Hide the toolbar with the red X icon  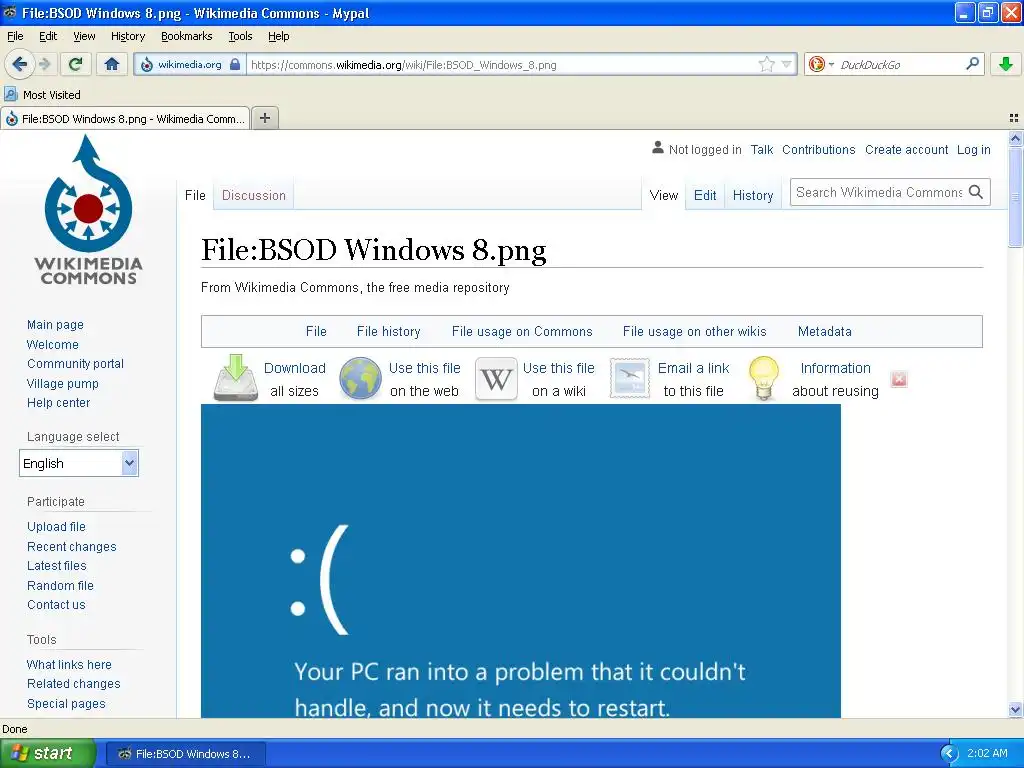(x=899, y=379)
